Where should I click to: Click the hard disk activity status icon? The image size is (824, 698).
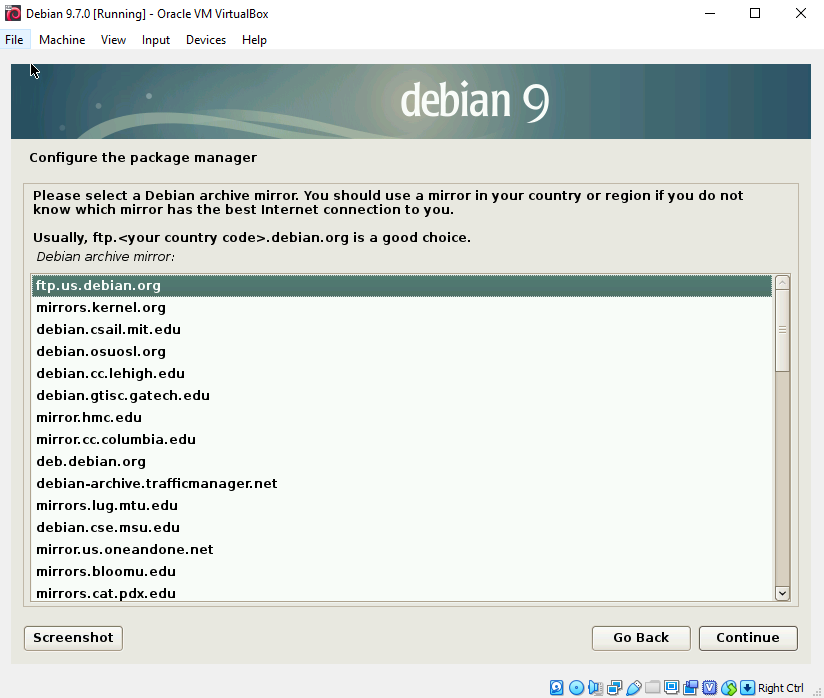(x=557, y=687)
